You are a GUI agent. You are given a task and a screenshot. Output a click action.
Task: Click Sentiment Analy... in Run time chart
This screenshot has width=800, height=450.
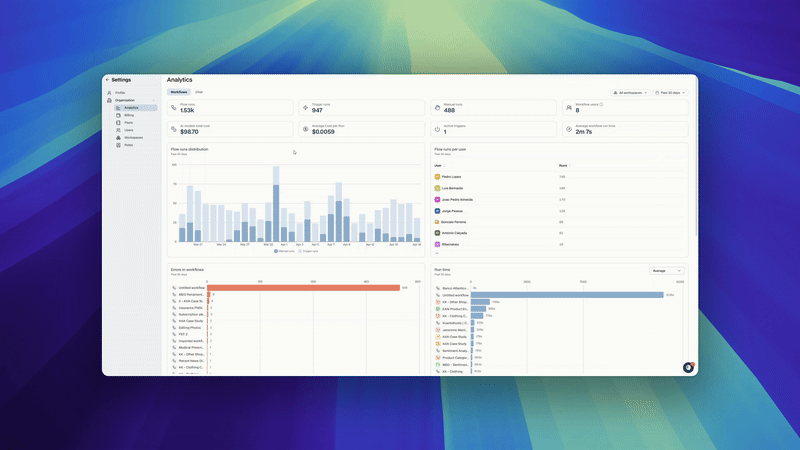click(x=455, y=351)
